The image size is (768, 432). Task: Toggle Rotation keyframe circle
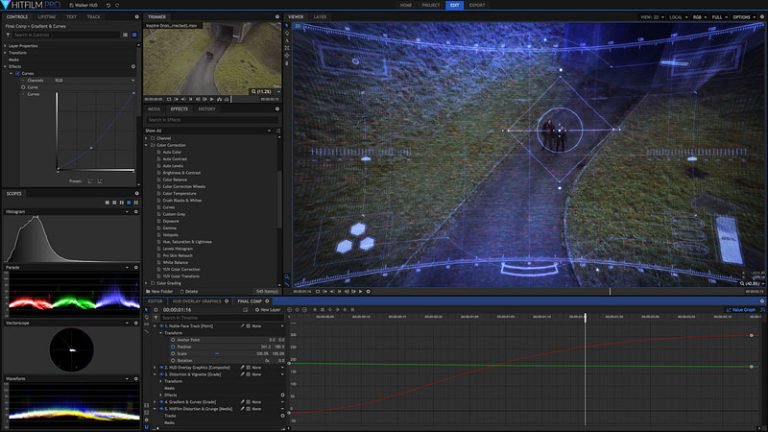coord(173,360)
